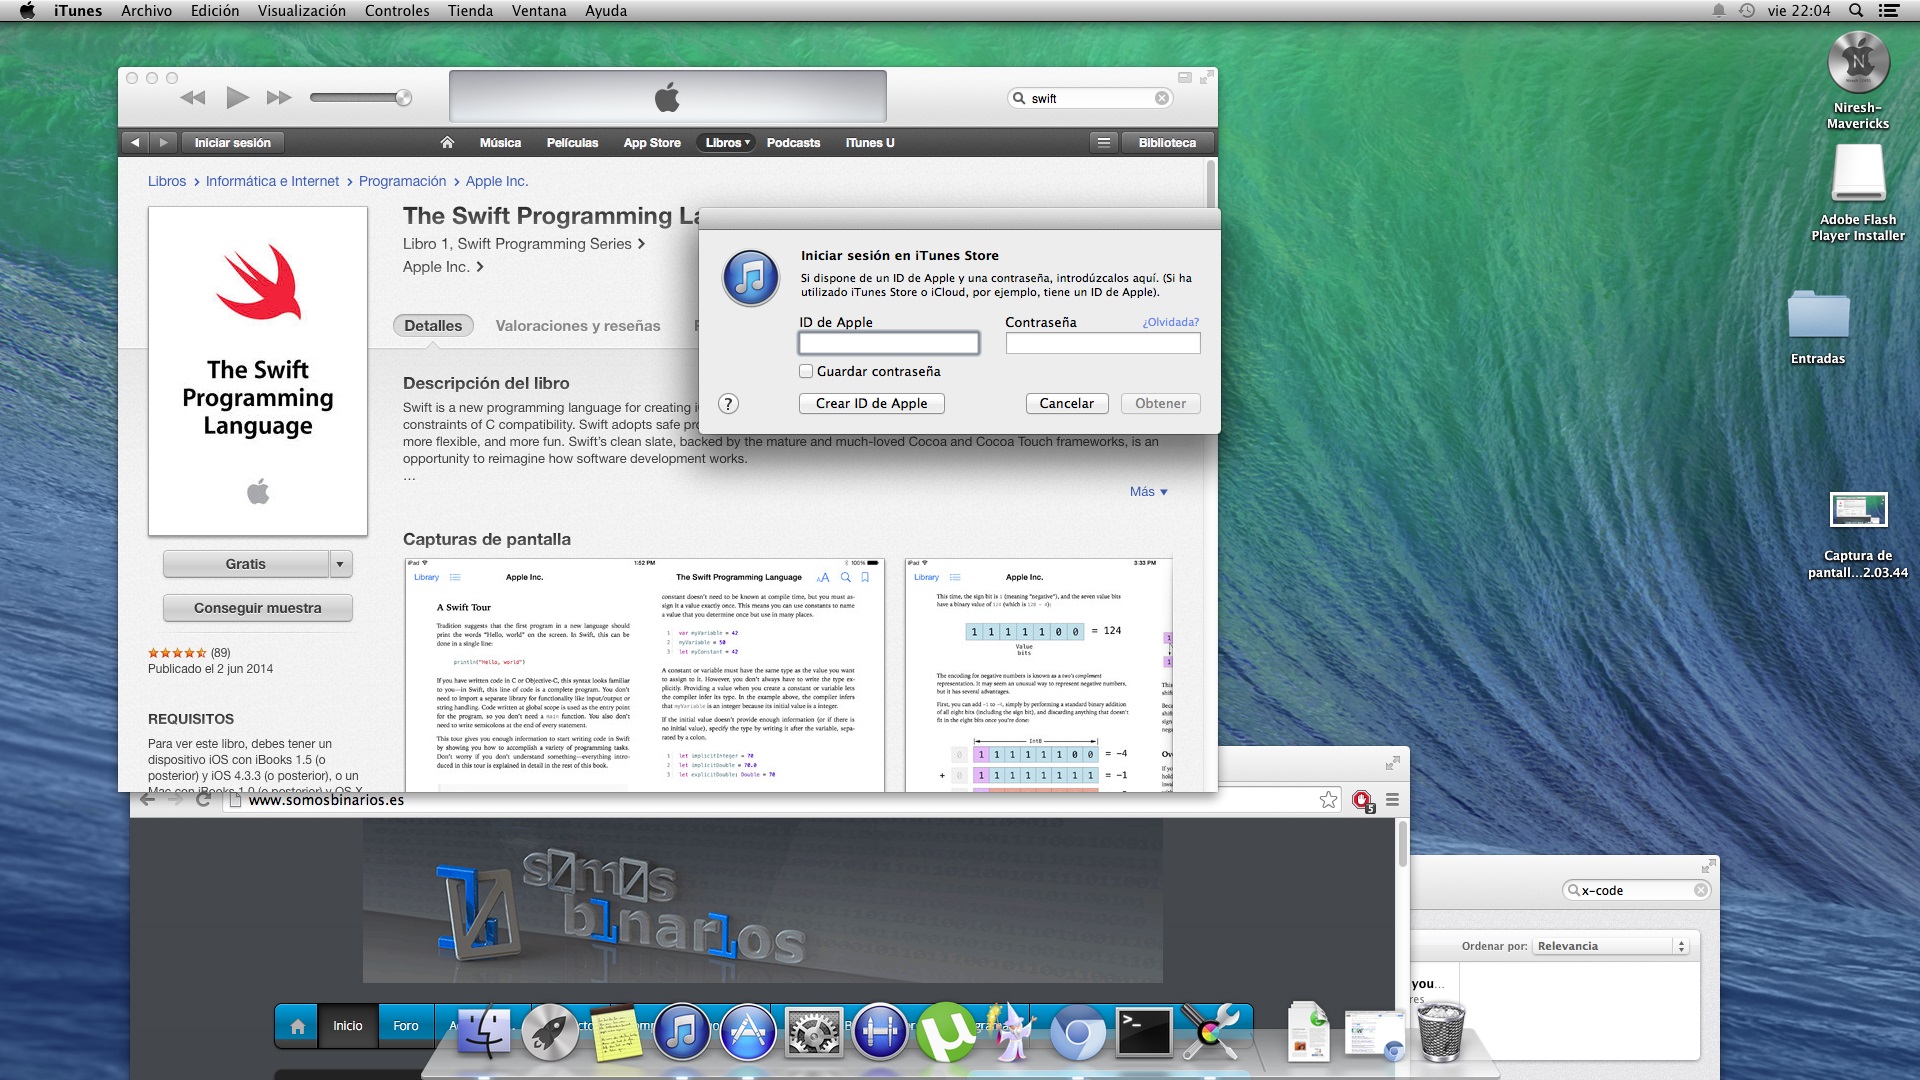Go forward with the iTunes Store forward arrow
Viewport: 1920px width, 1080px height.
coord(164,143)
